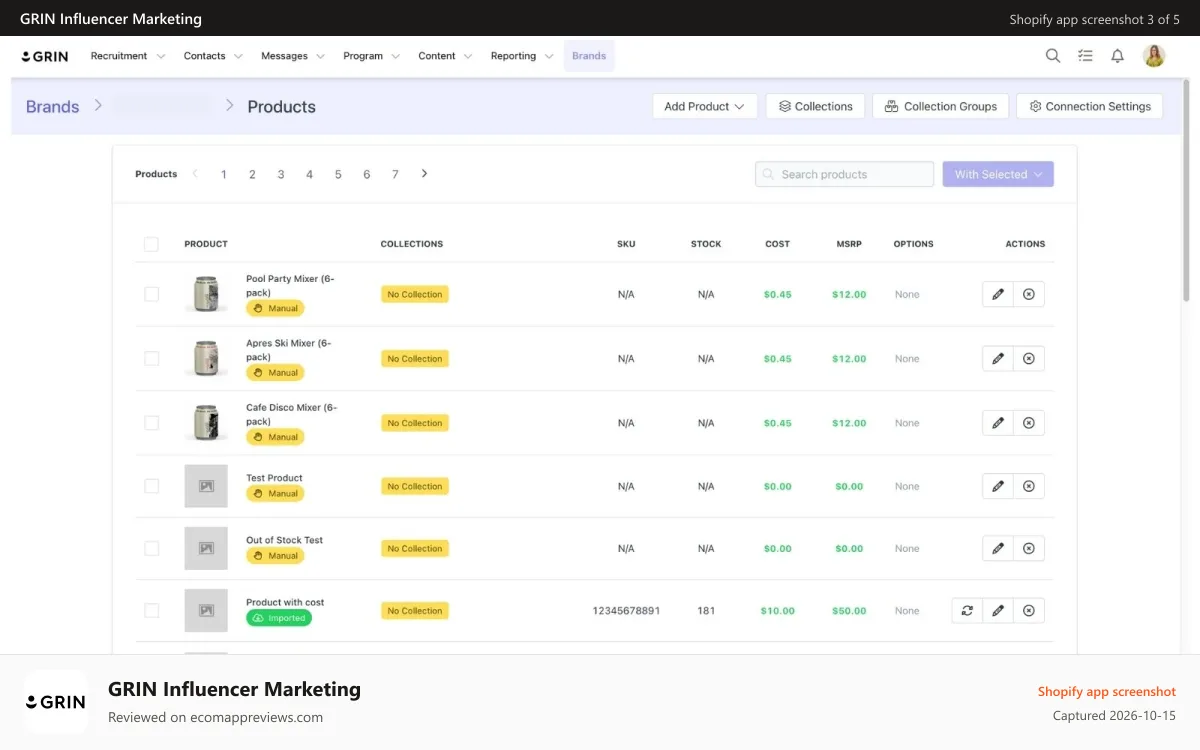Screen dimensions: 1200x750
Task: Check the Pool Party Mixer row checkbox
Action: click(x=151, y=294)
